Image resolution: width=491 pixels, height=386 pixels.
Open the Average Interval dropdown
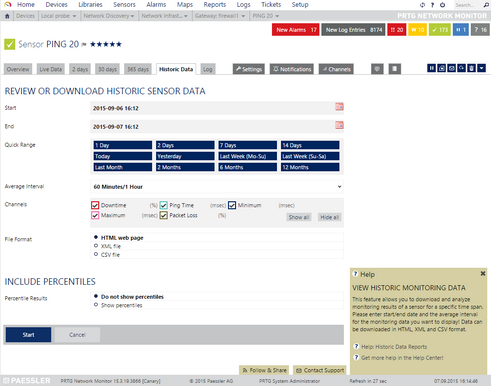[x=217, y=187]
